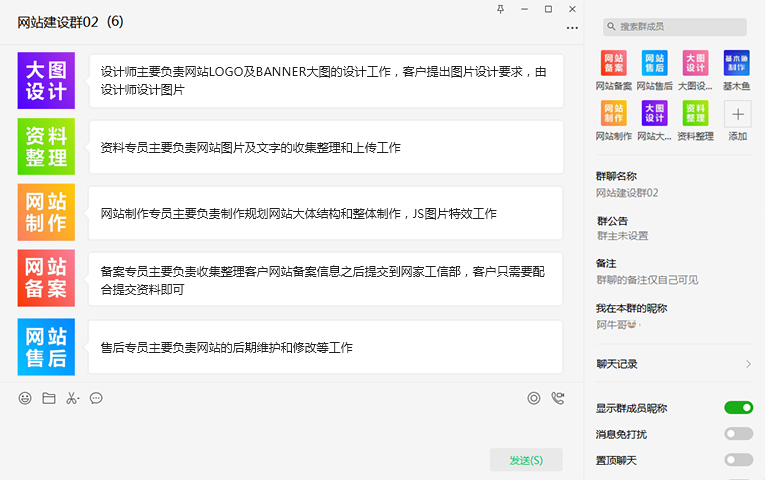Open the three-dots chat info menu
This screenshot has width=768, height=482.
click(572, 28)
